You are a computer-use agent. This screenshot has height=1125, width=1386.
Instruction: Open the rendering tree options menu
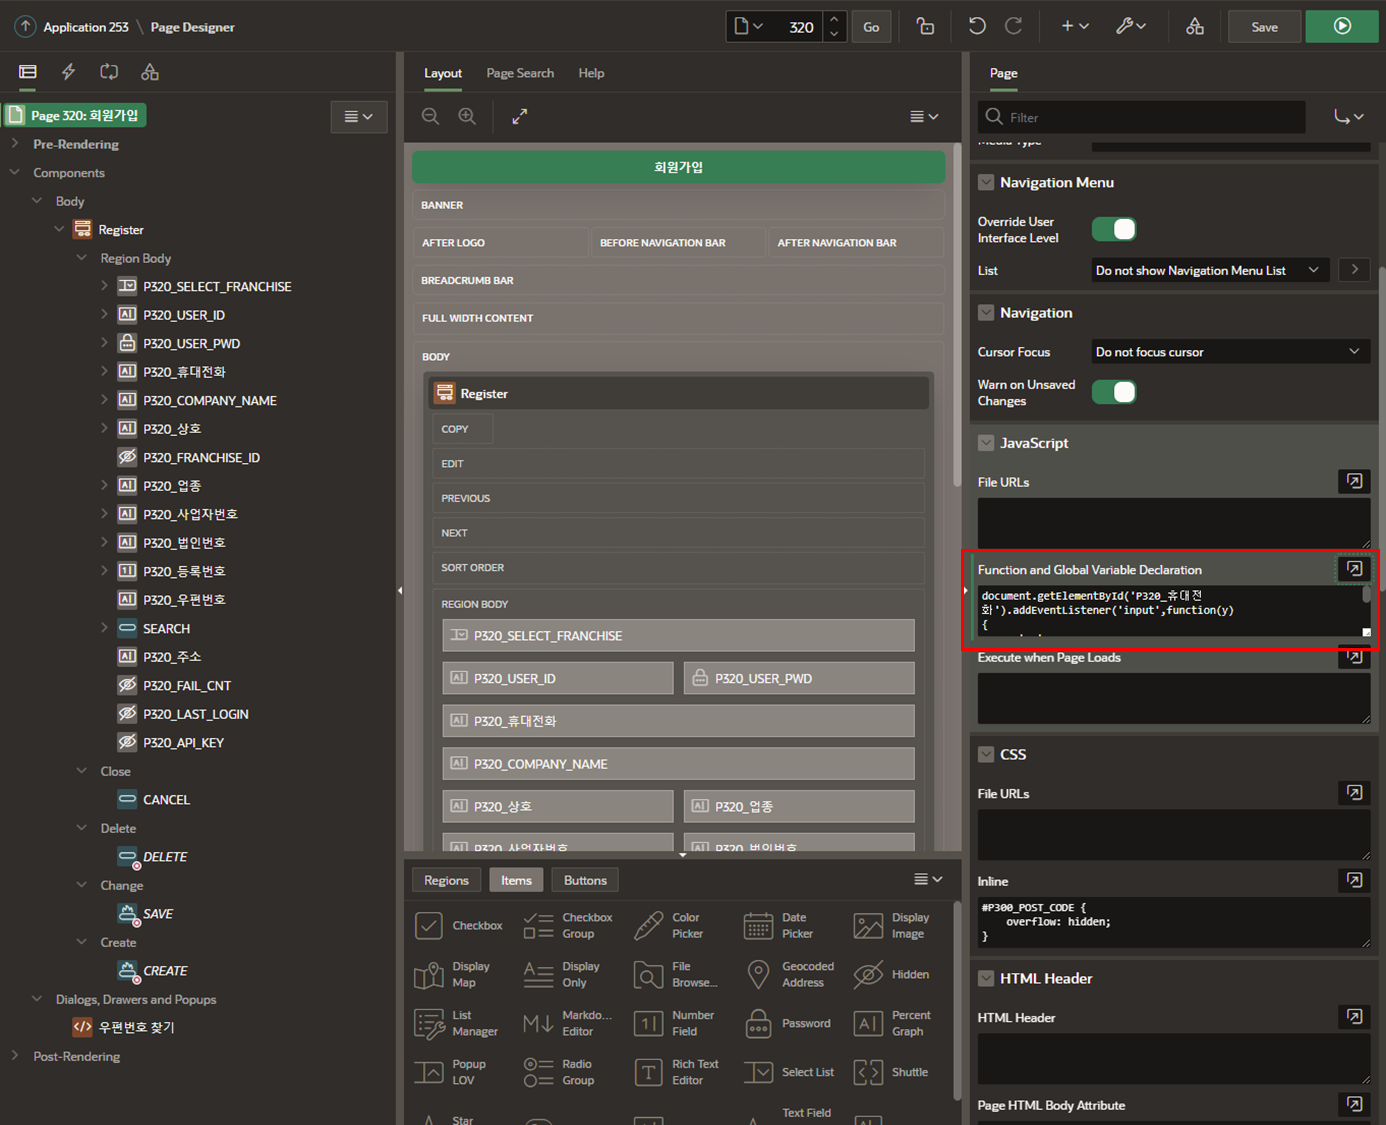point(359,117)
